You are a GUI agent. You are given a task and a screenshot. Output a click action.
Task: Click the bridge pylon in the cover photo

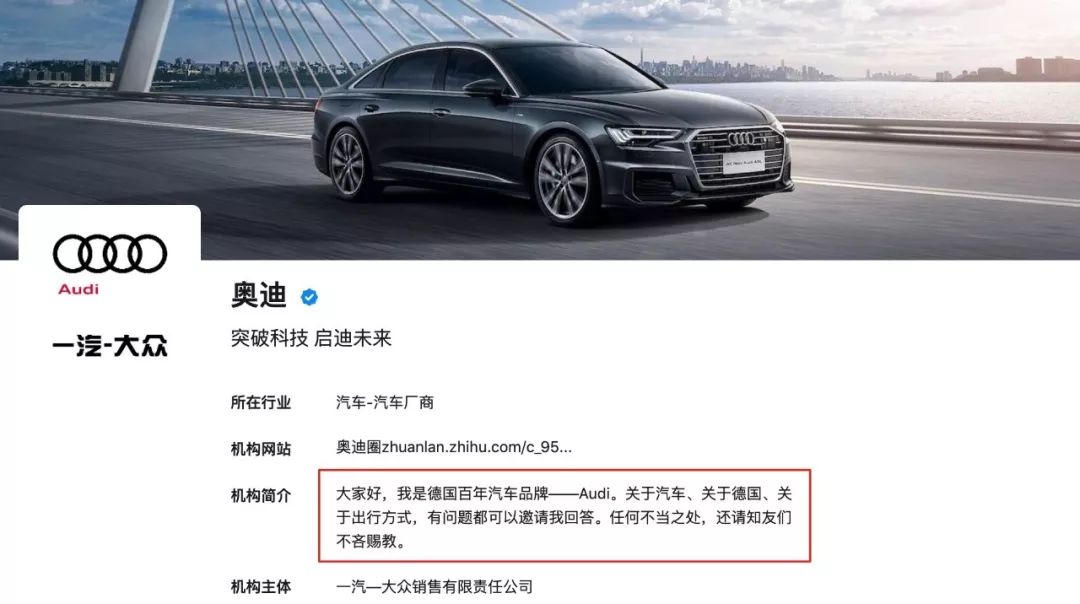(x=145, y=45)
